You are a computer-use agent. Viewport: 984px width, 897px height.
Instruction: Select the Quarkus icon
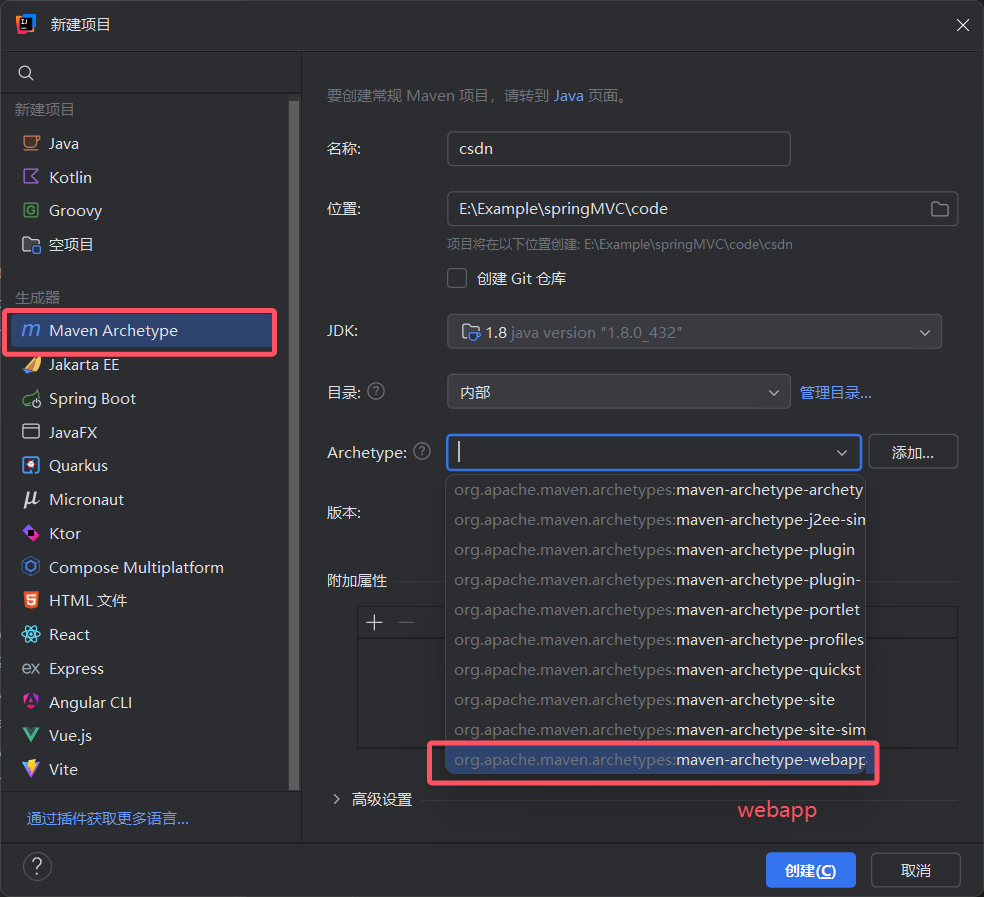(x=31, y=465)
